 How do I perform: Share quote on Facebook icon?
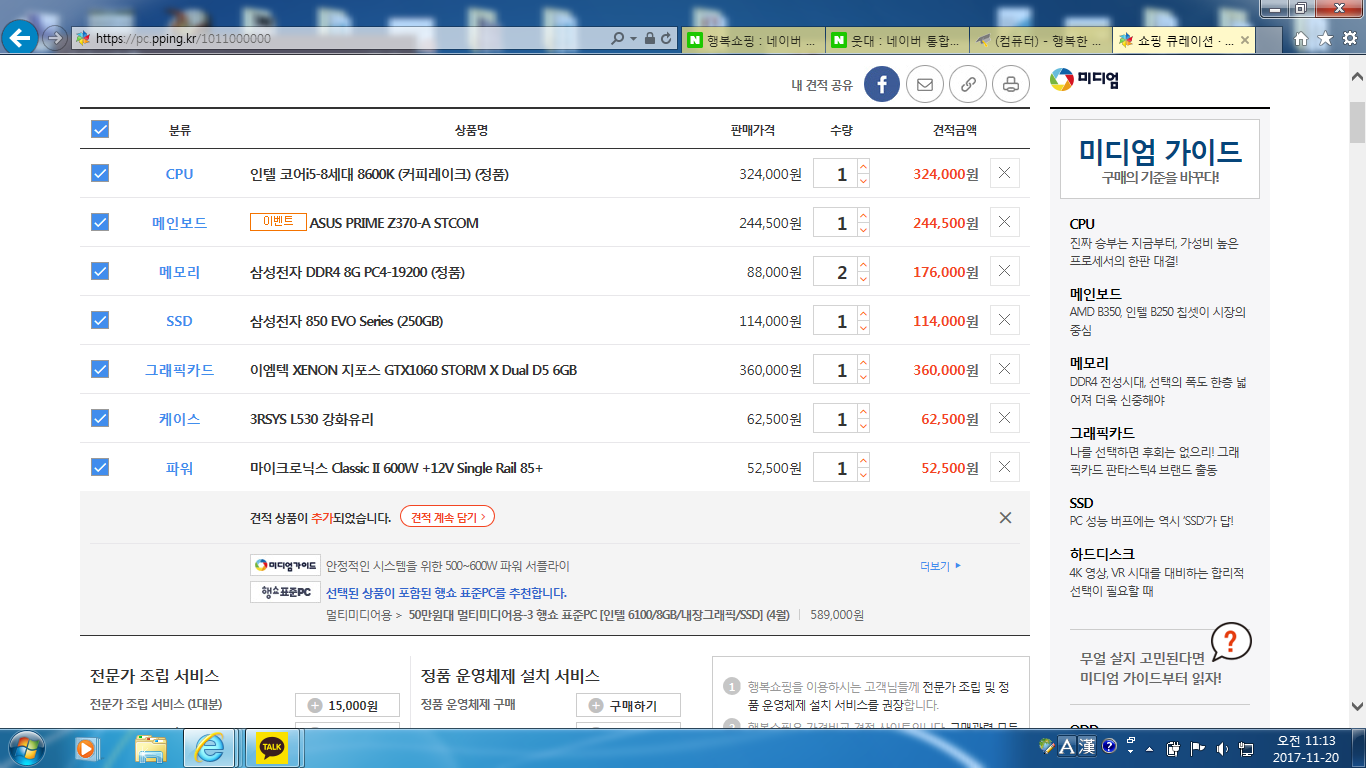click(x=882, y=85)
